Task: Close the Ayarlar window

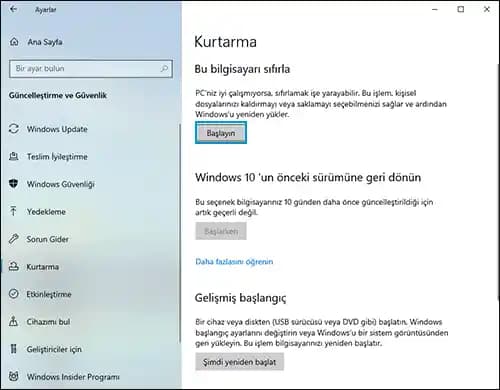Action: (x=487, y=9)
